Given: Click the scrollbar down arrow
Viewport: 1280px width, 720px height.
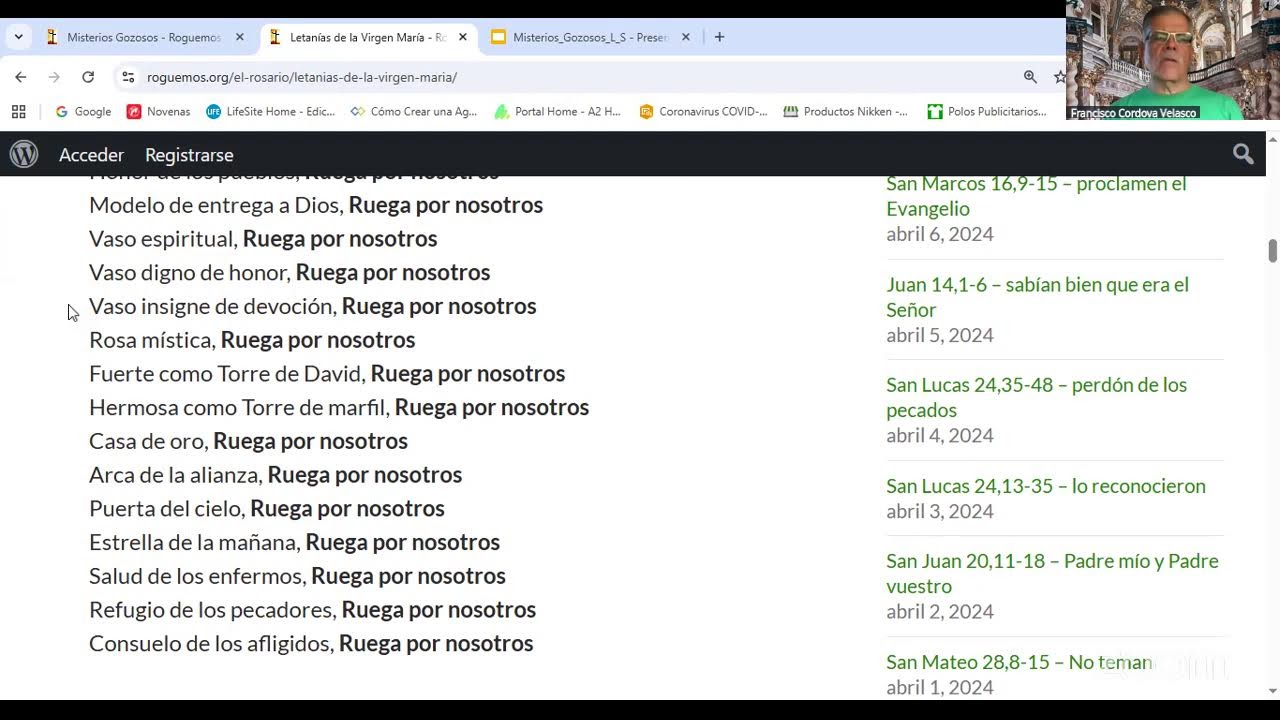Looking at the screenshot, I should [x=1272, y=690].
